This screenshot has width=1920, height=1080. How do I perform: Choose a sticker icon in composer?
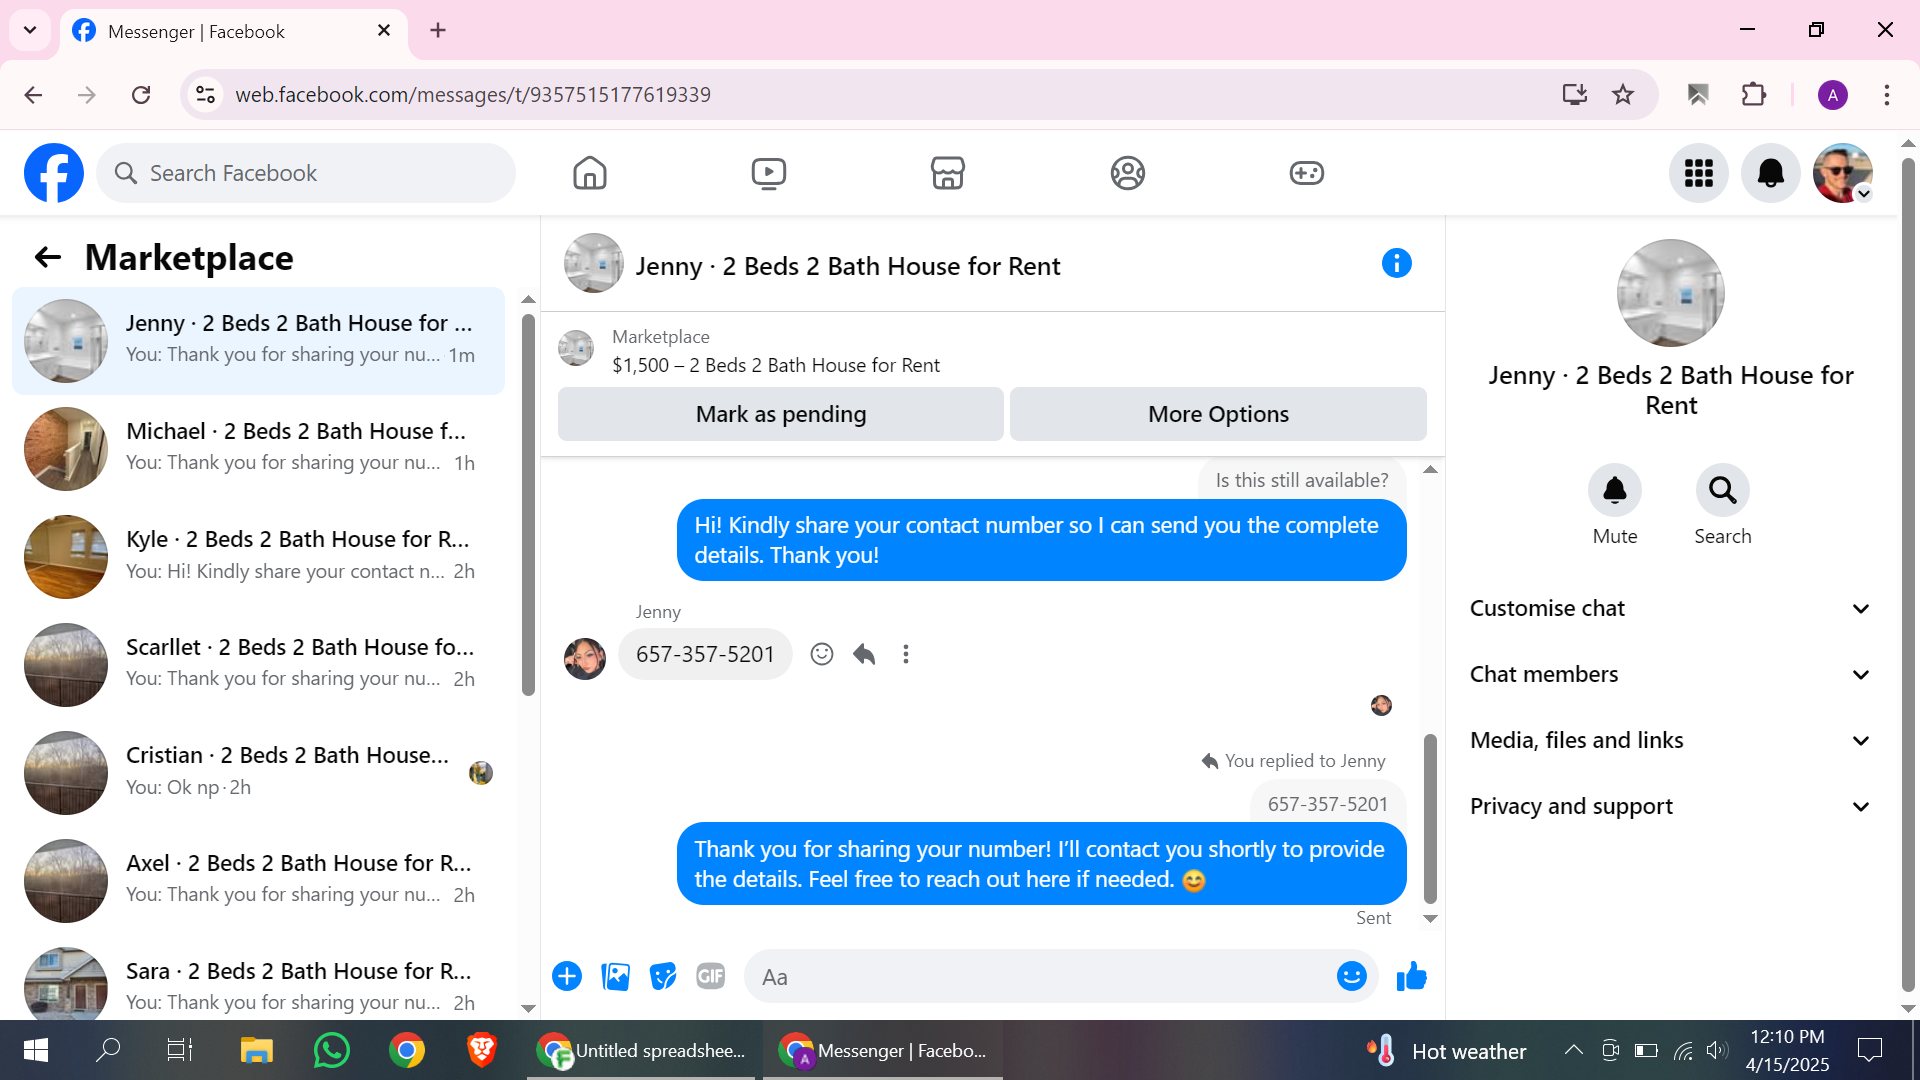[662, 976]
